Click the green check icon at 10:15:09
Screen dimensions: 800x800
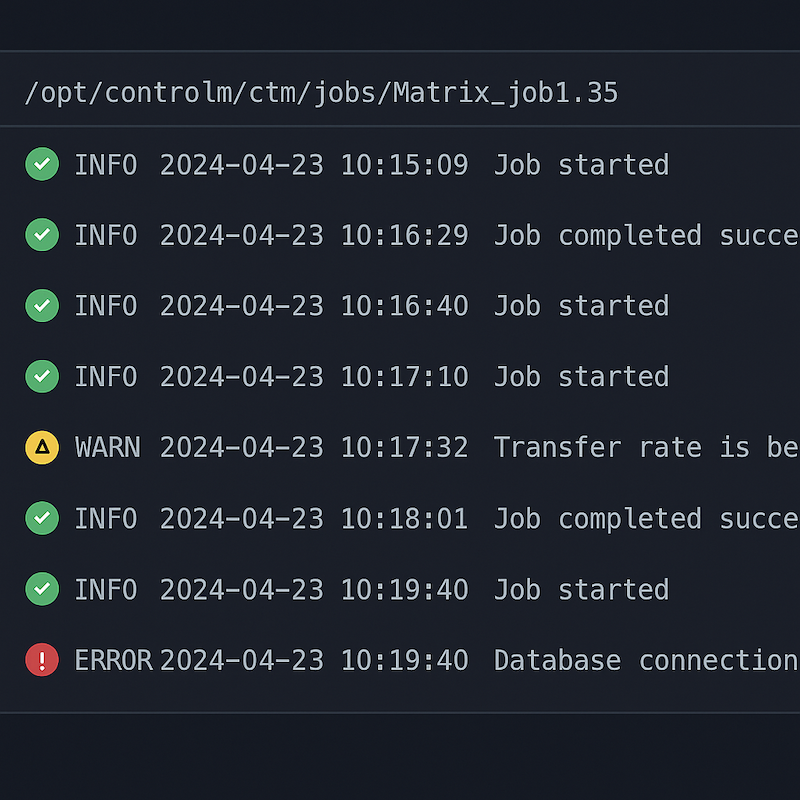click(42, 164)
